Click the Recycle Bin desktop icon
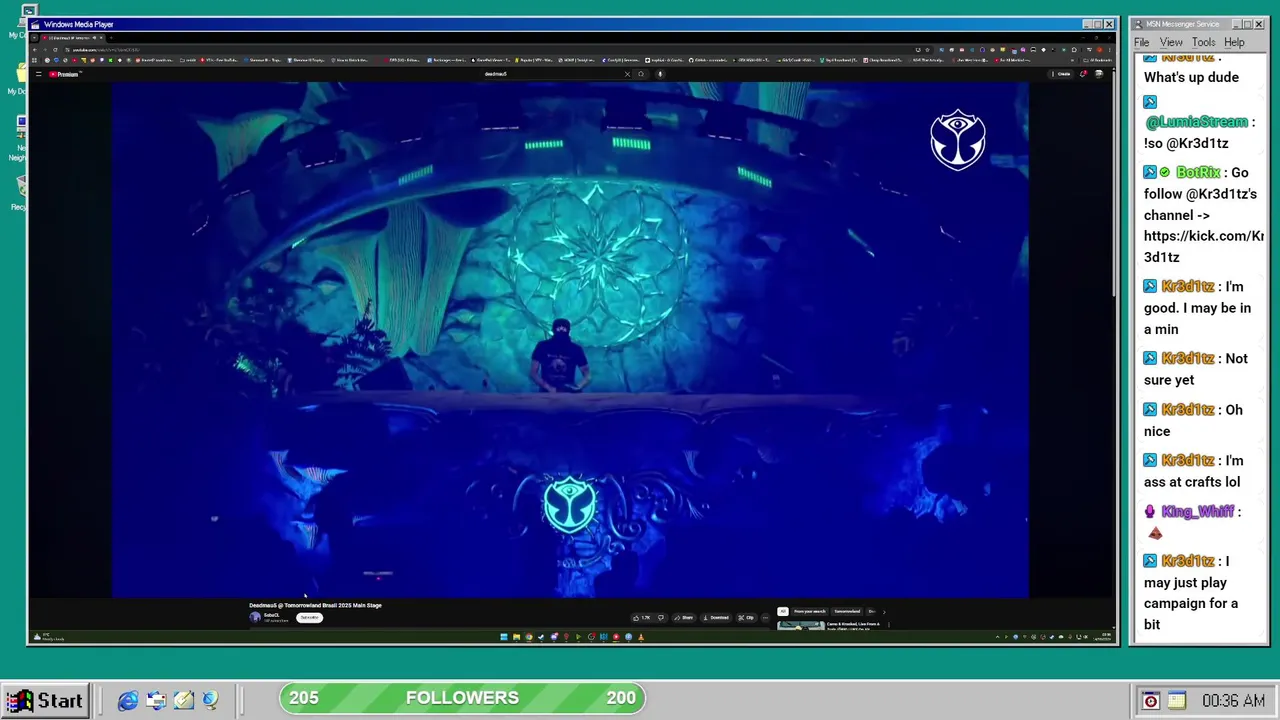Image resolution: width=1280 pixels, height=720 pixels. [x=20, y=191]
